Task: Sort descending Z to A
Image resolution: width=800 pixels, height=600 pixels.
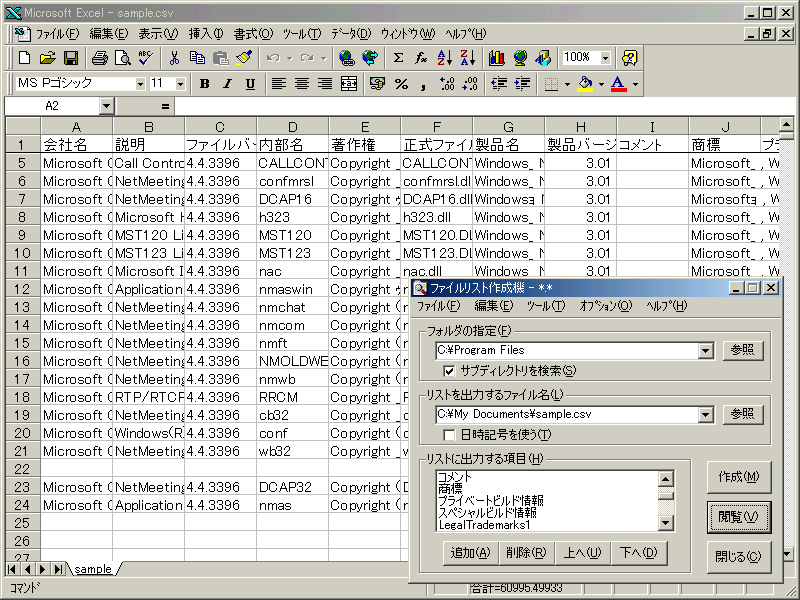Action: coord(468,58)
